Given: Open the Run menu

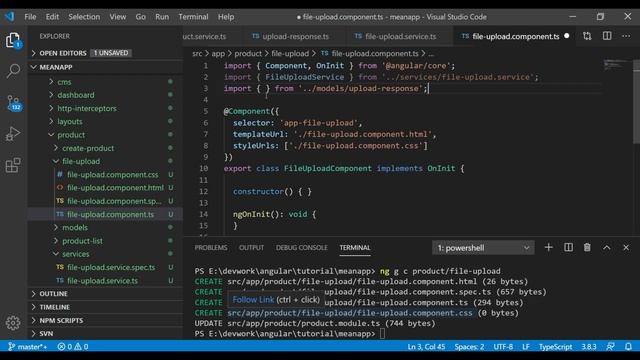Looking at the screenshot, I should [x=162, y=17].
